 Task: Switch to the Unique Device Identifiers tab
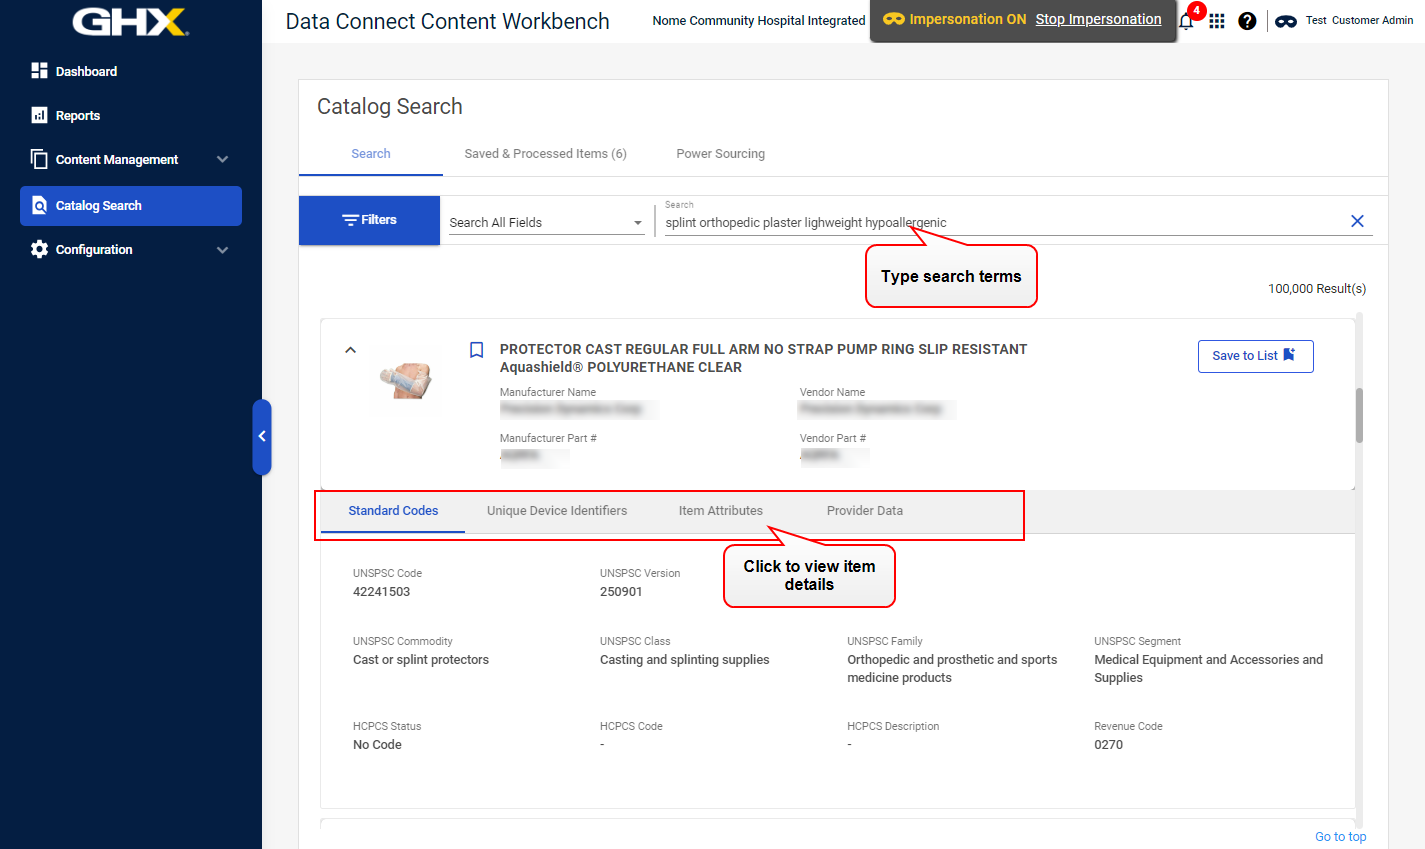coord(557,511)
